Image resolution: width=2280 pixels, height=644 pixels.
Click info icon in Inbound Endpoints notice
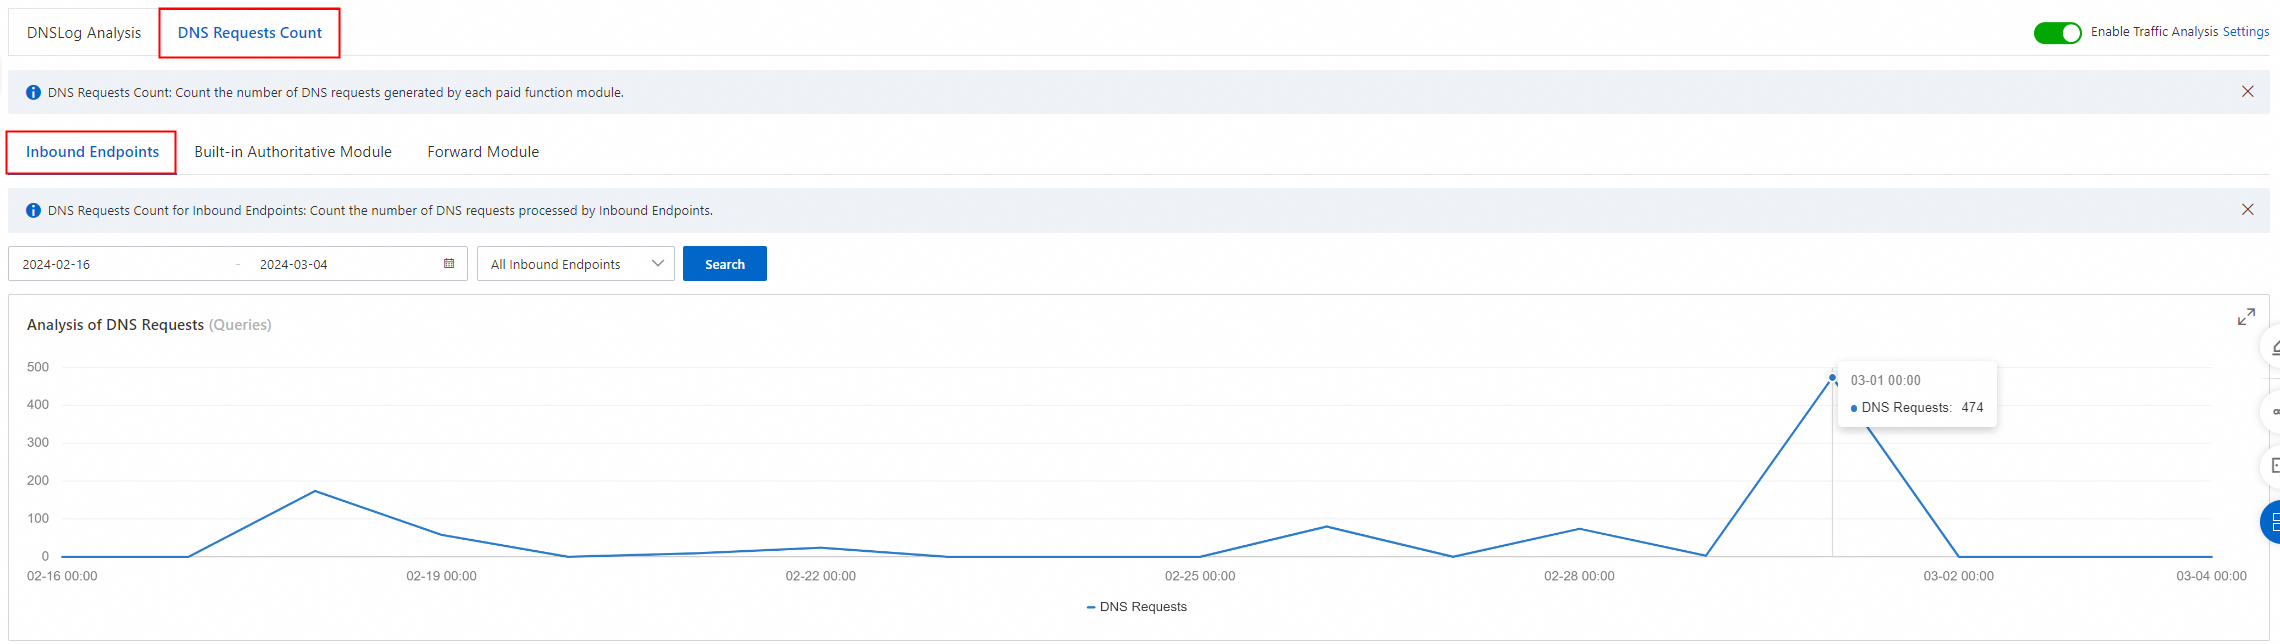point(33,211)
